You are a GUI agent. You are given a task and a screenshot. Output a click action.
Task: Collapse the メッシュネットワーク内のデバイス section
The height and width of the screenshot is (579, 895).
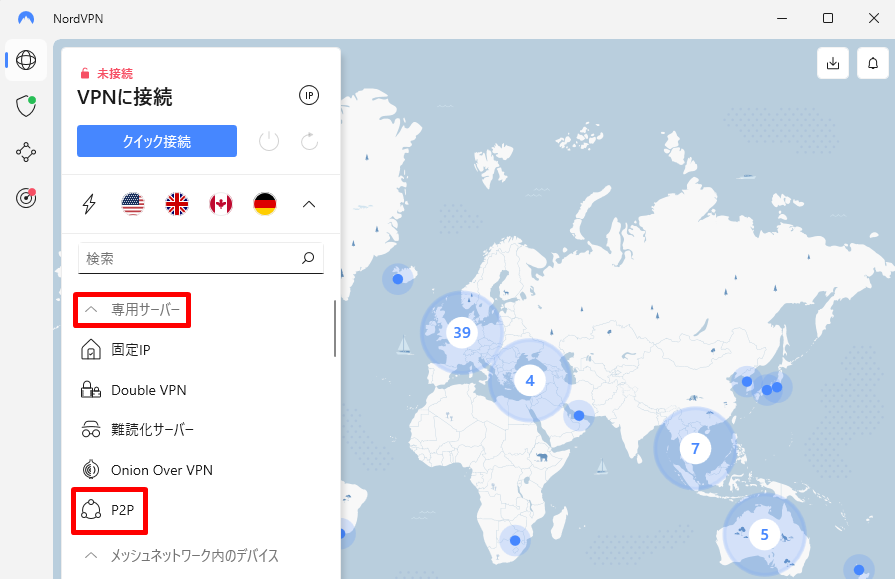182,556
